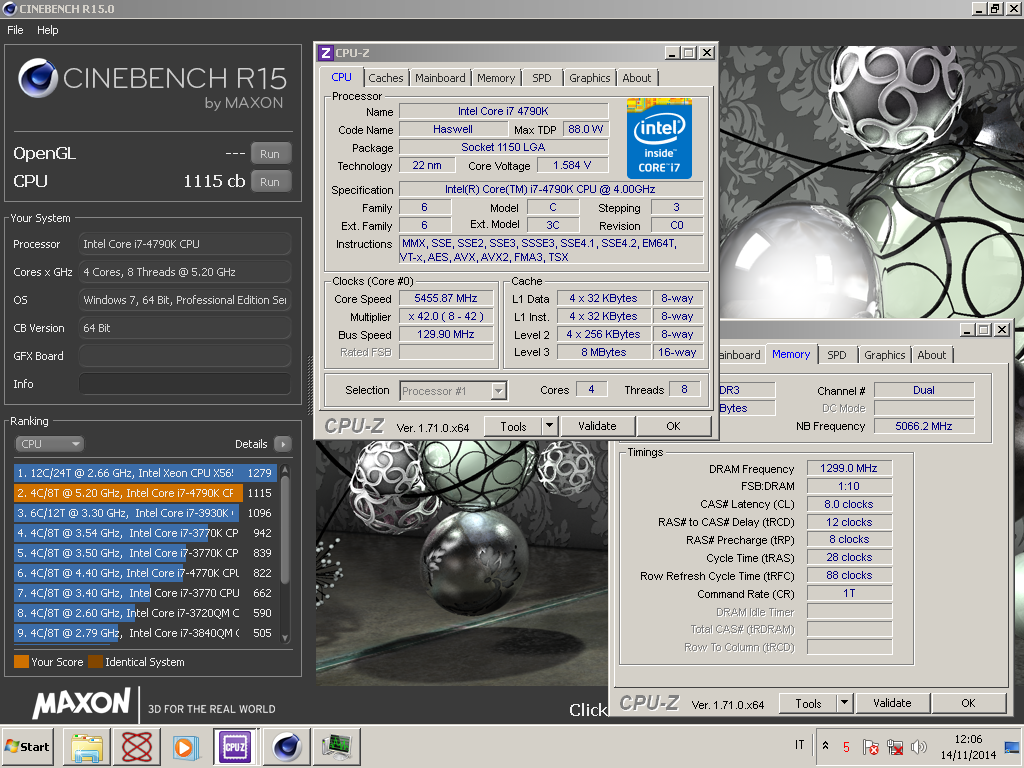The image size is (1024, 768).
Task: Select CPU tab in front CPU-Z
Action: [341, 76]
